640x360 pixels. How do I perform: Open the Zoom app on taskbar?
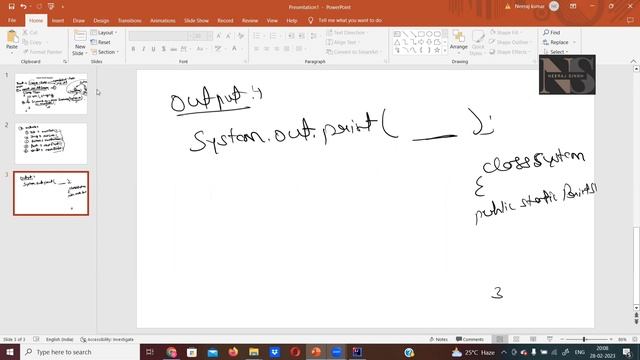336,352
